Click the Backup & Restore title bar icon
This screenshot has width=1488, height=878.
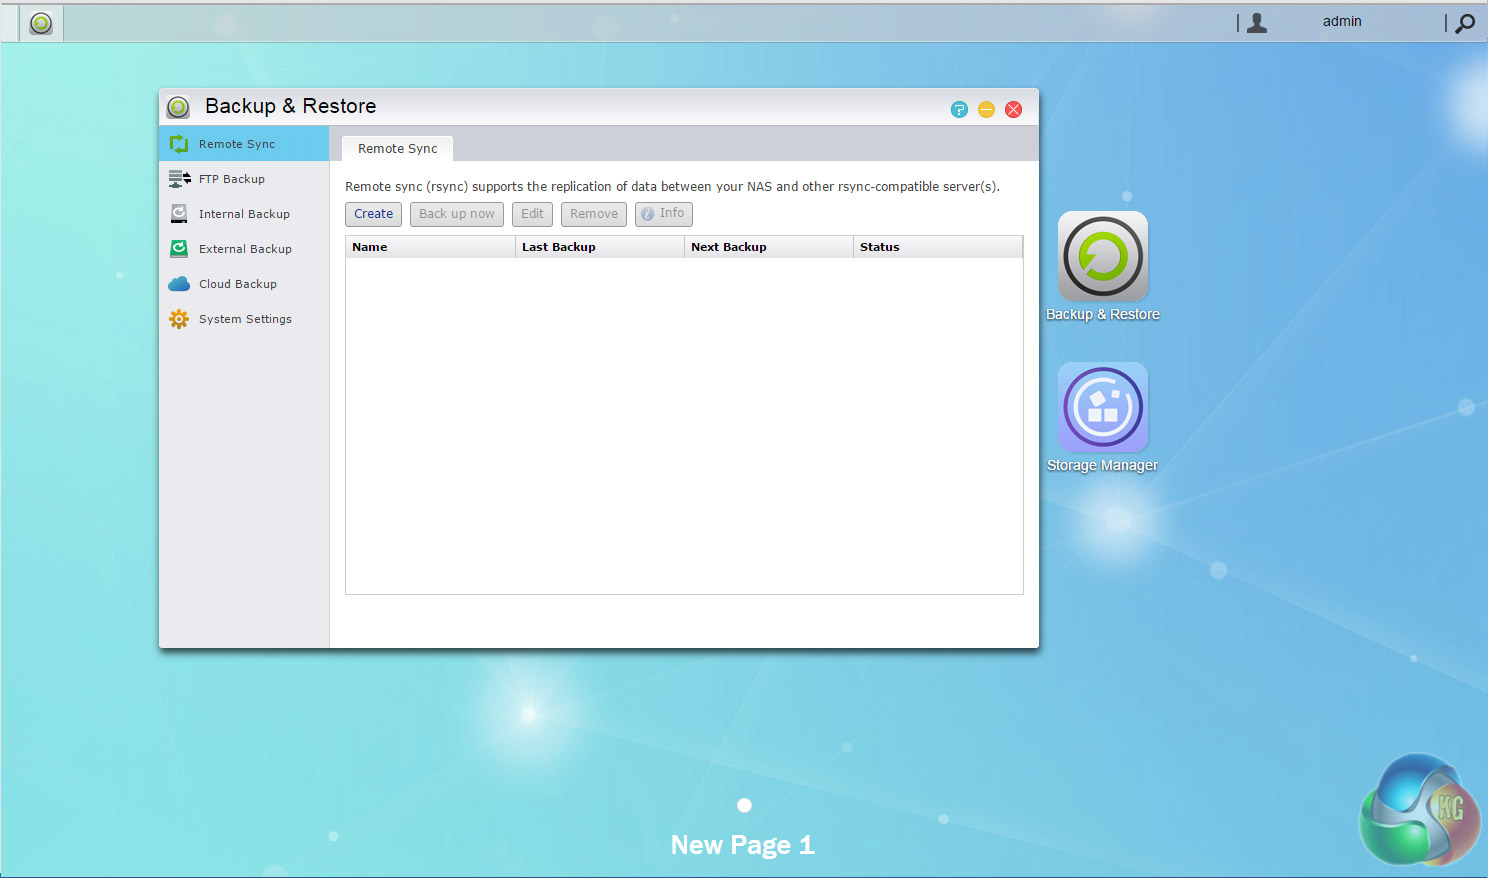(x=178, y=107)
